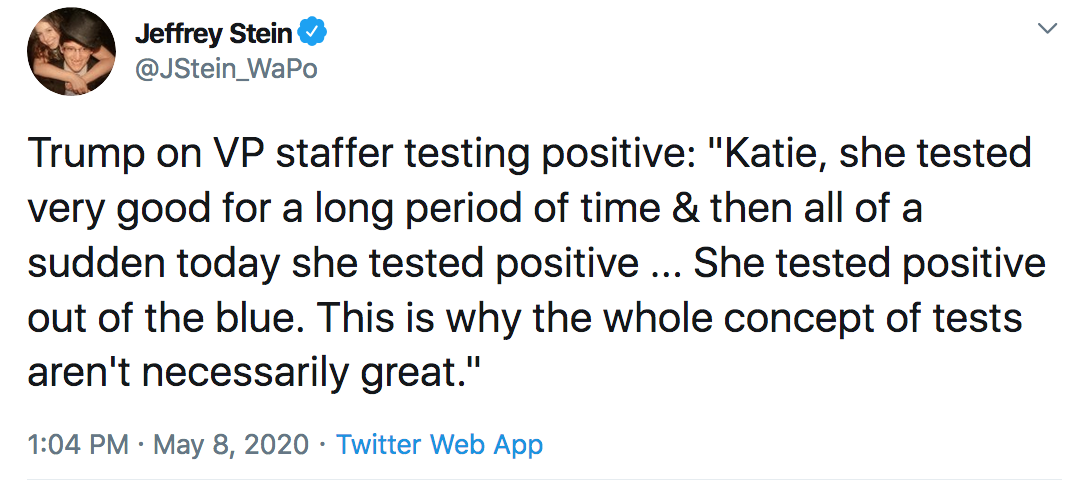Click the blue verified checkmark badge
Viewport: 1067px width, 485px height.
(x=314, y=33)
